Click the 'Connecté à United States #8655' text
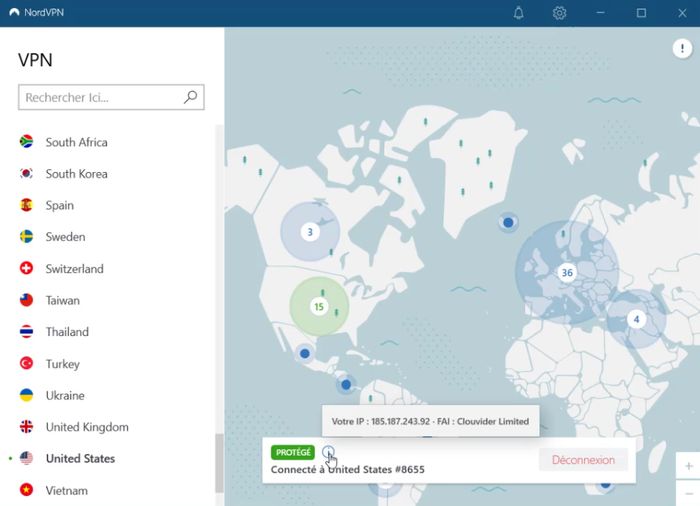Screen dimensions: 700x506 (x=347, y=470)
